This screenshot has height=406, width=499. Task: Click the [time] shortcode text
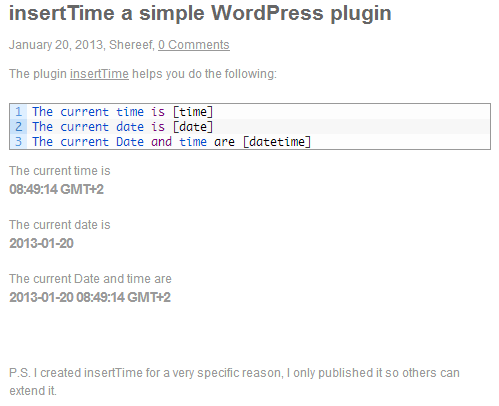(x=193, y=112)
